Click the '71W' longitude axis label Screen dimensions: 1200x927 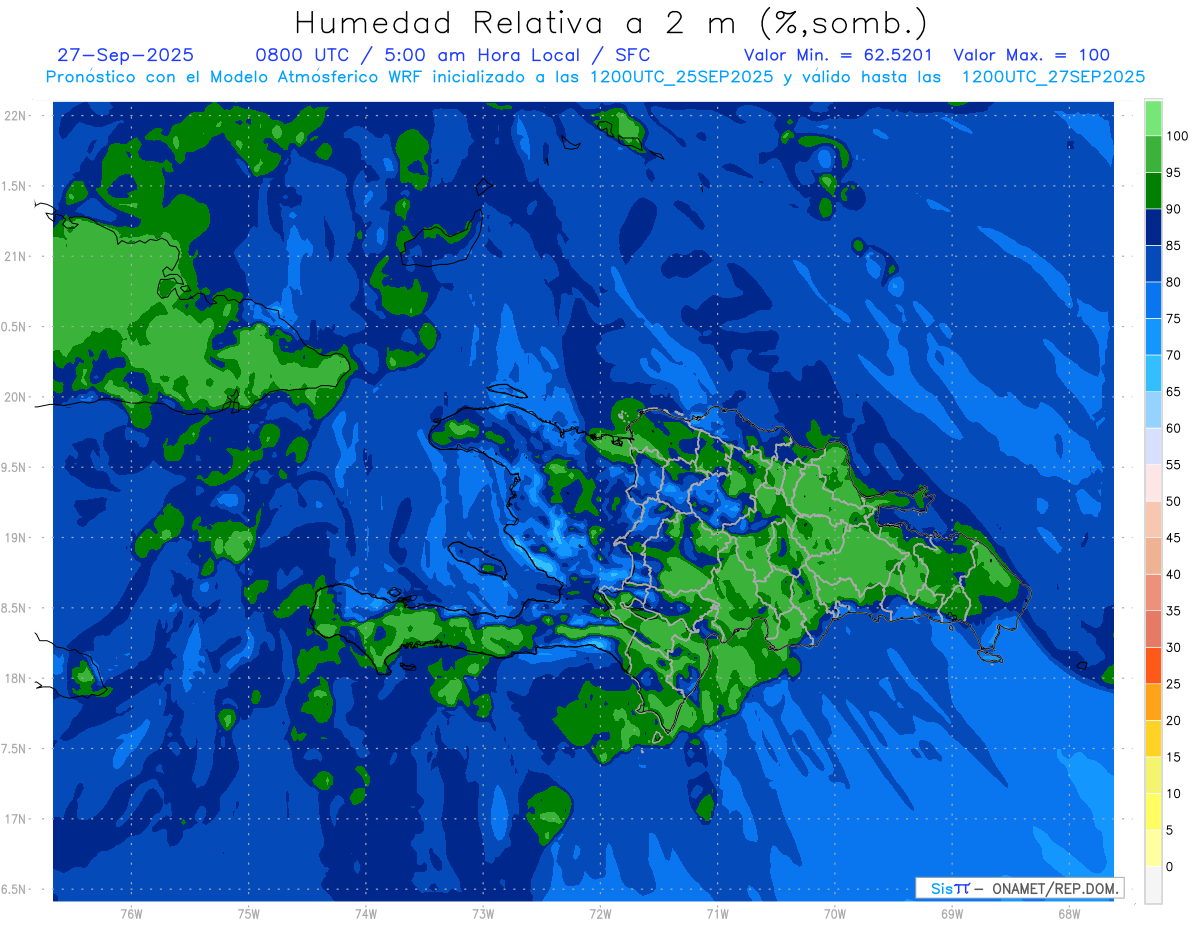pyautogui.click(x=717, y=914)
